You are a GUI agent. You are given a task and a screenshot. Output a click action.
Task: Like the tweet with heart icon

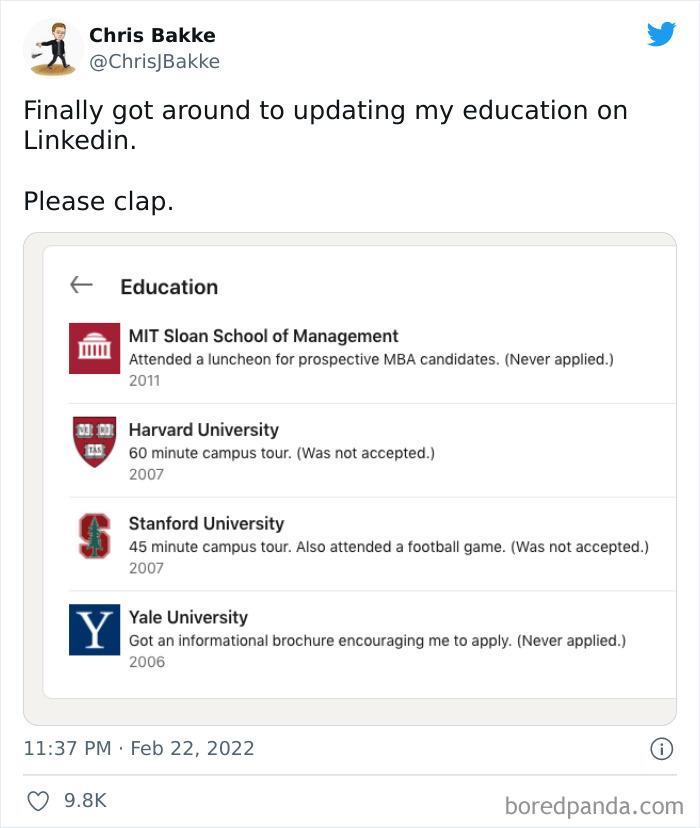click(x=38, y=801)
